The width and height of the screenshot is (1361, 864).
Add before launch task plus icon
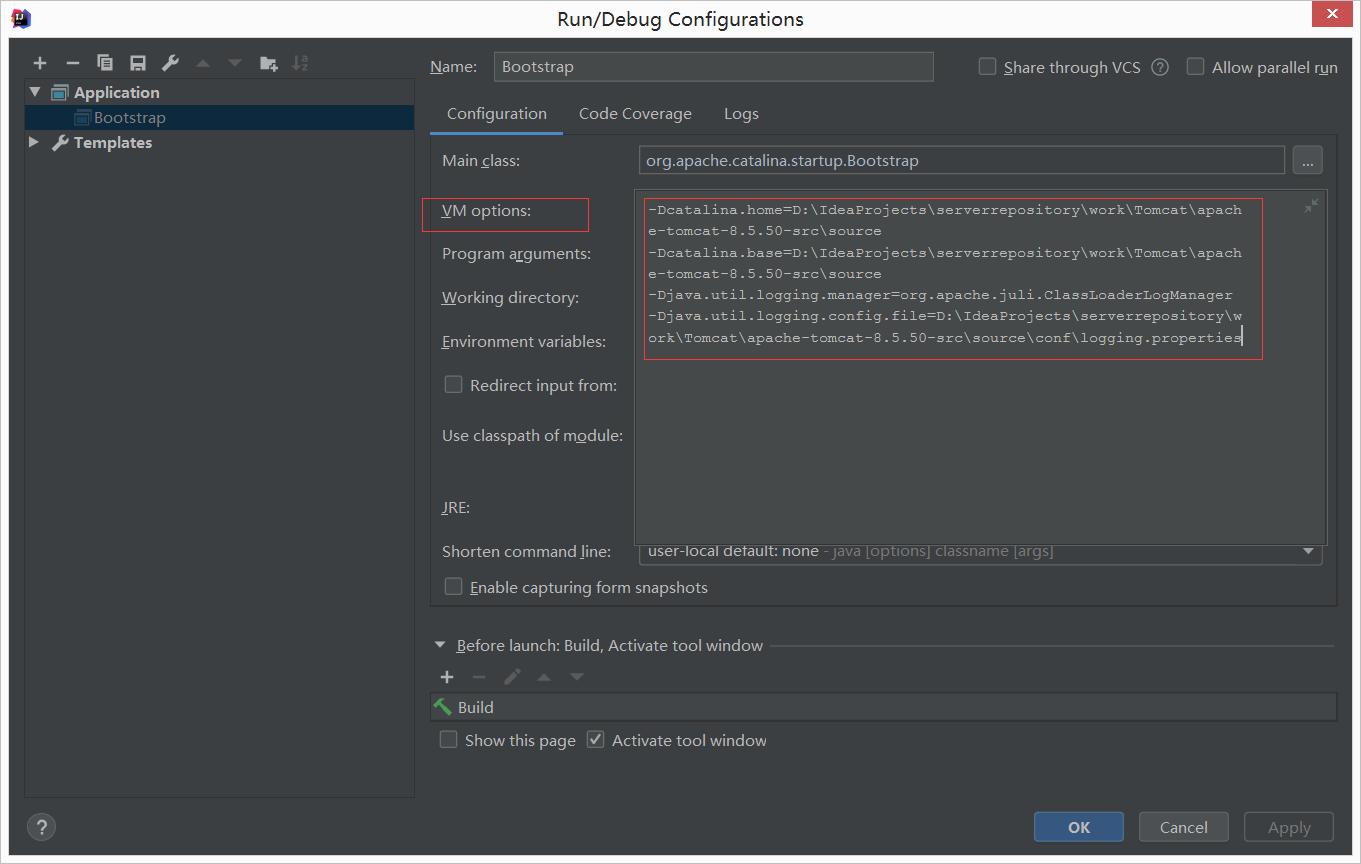[x=447, y=677]
